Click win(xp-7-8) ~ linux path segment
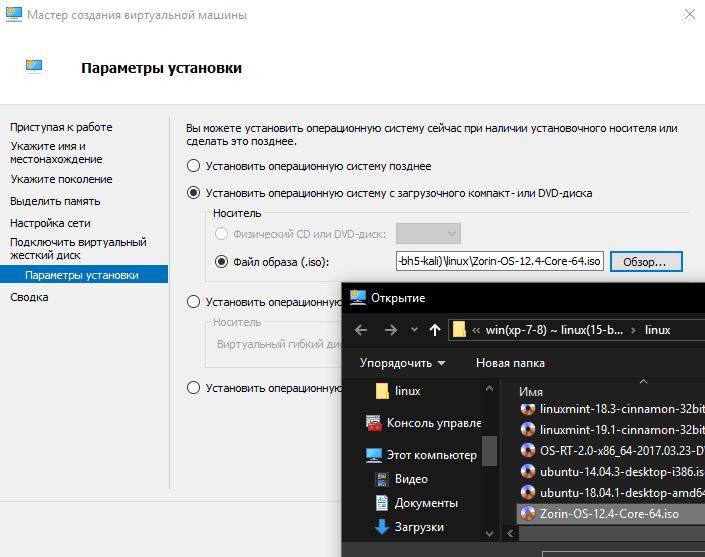Screen dimensions: 705x557 point(554,330)
